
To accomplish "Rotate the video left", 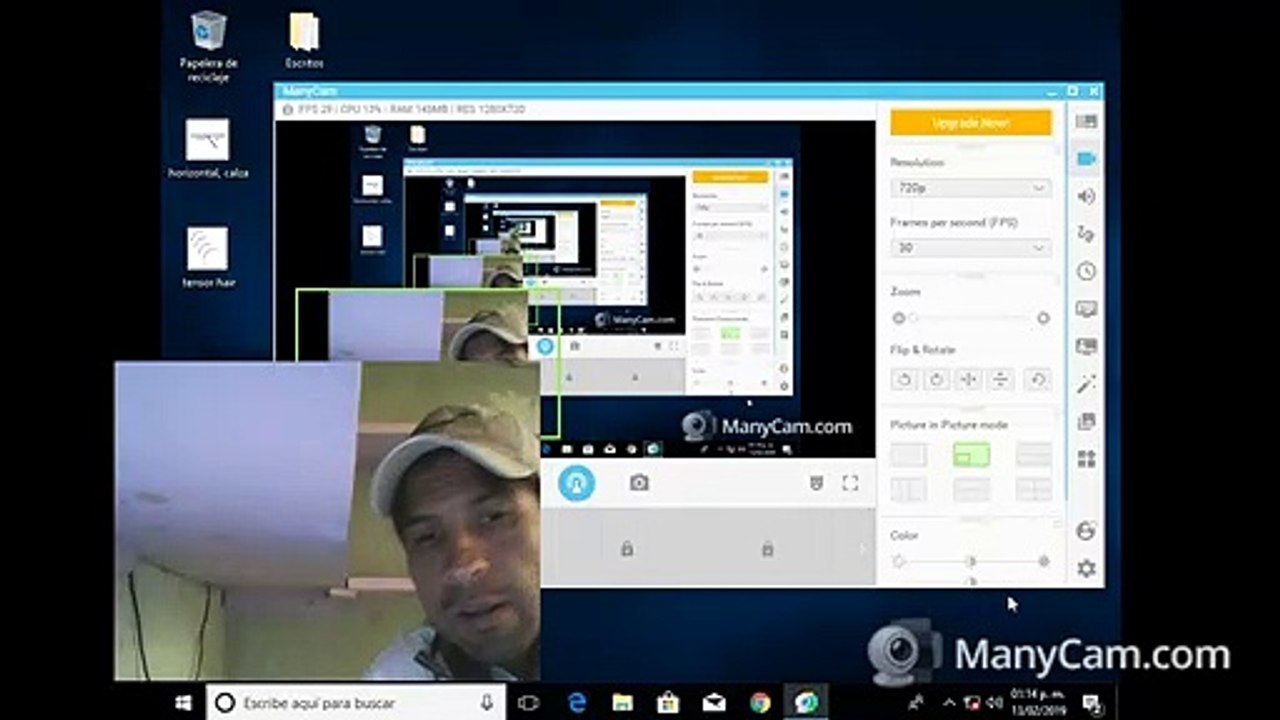I will click(x=904, y=379).
